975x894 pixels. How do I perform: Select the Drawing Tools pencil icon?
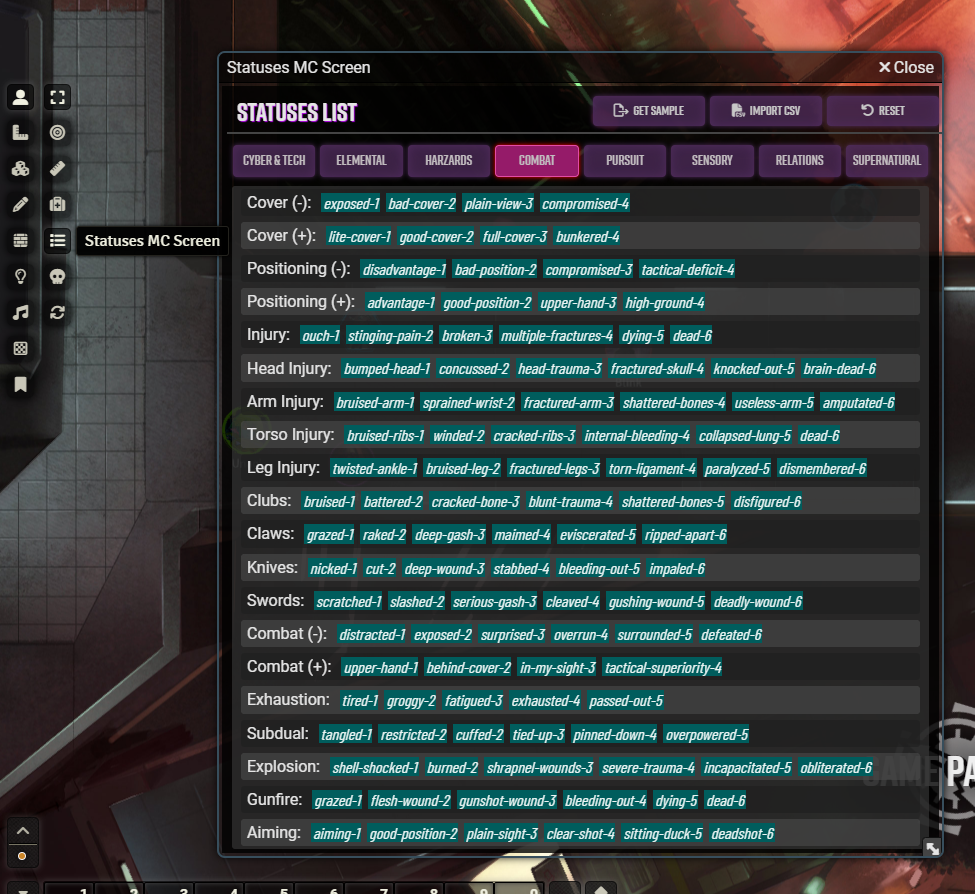click(20, 205)
